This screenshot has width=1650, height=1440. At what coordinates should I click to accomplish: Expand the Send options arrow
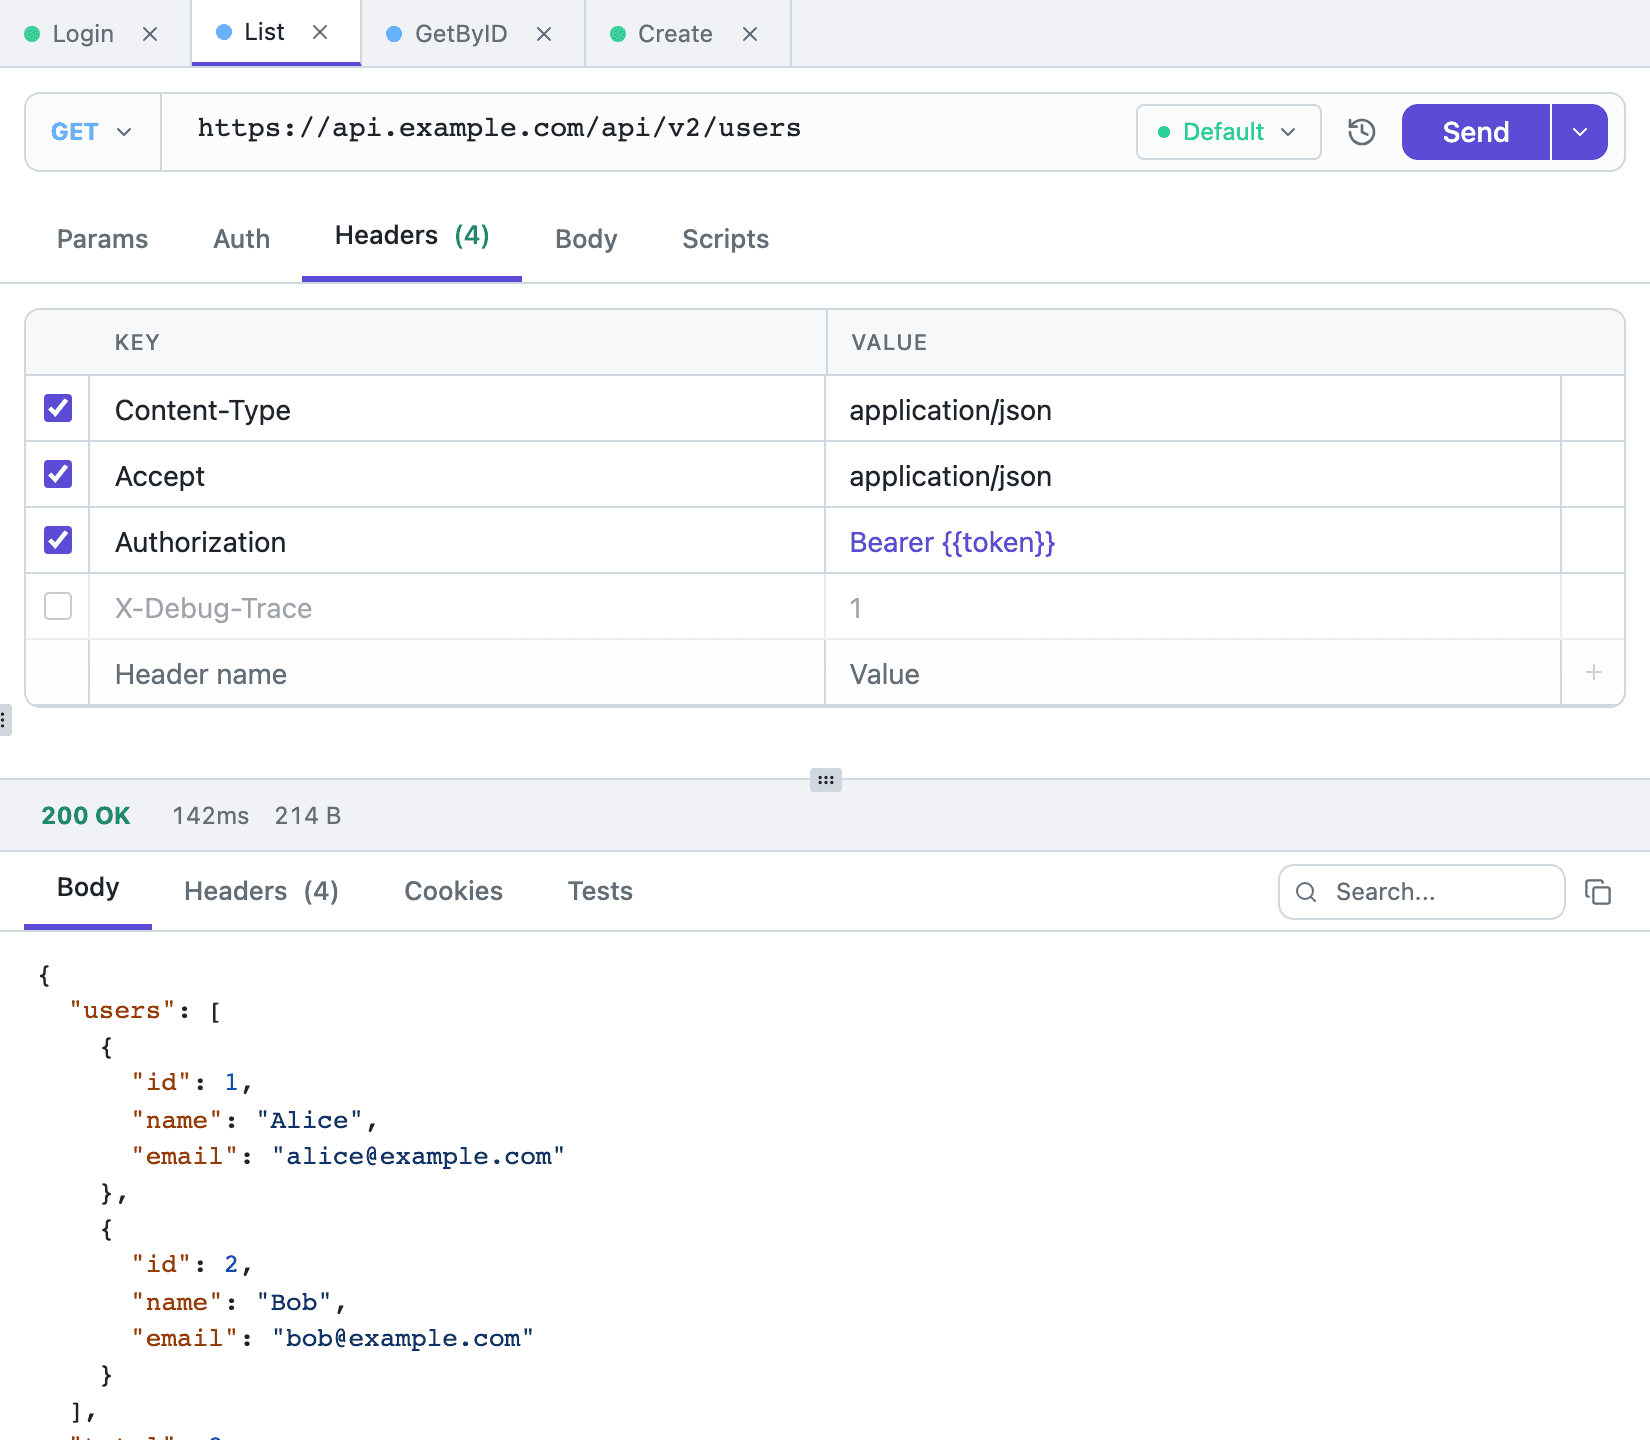point(1579,132)
